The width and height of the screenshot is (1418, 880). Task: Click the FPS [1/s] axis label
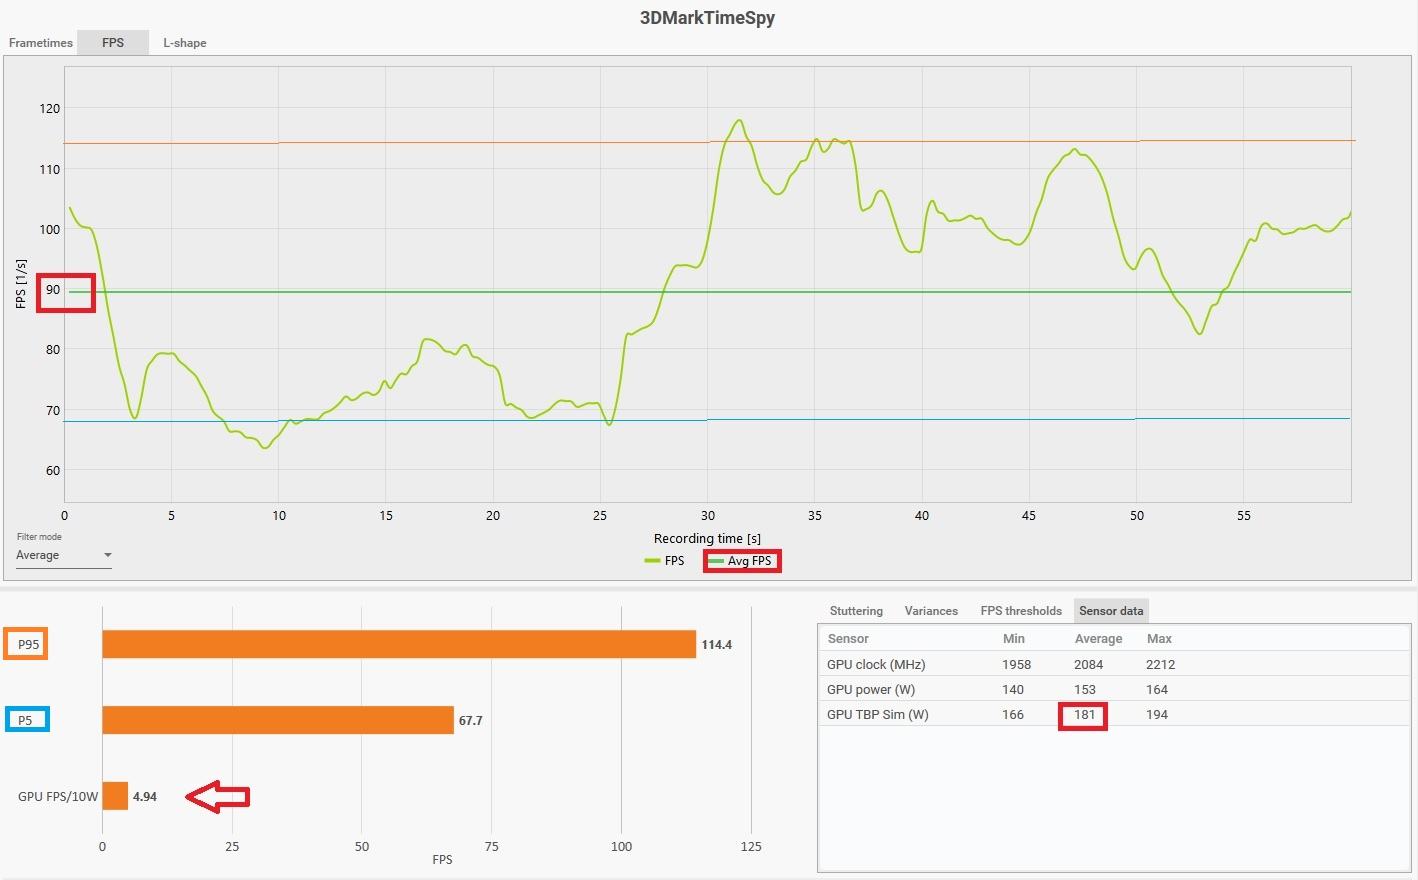pos(21,283)
